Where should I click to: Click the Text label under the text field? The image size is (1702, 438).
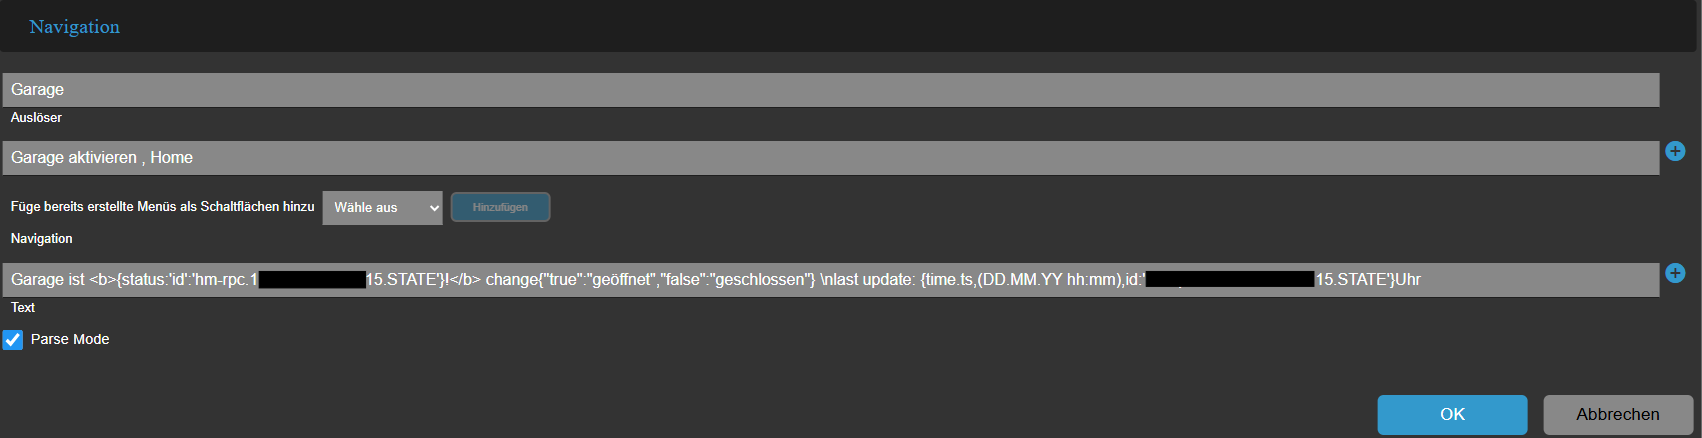[23, 308]
